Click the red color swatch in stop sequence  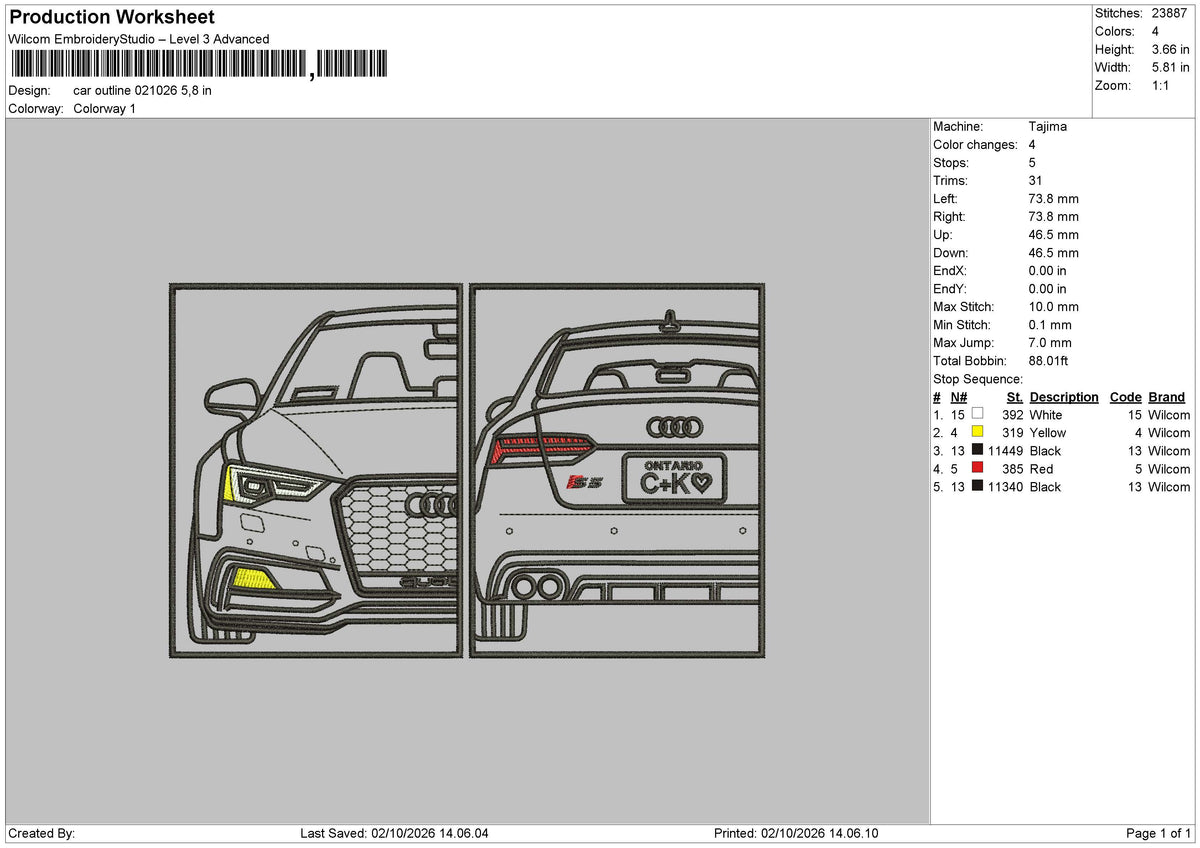click(977, 468)
